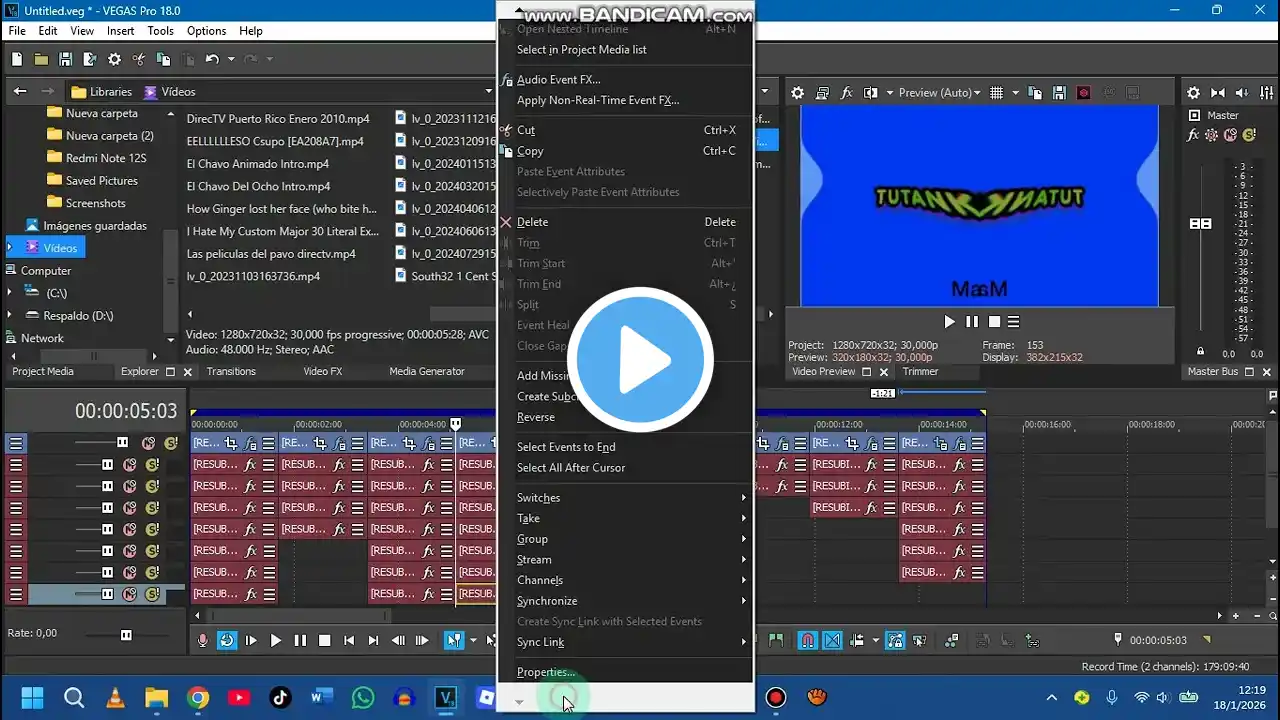The height and width of the screenshot is (720, 1280).
Task: Open Master Bus FX icon
Action: pyautogui.click(x=1193, y=135)
